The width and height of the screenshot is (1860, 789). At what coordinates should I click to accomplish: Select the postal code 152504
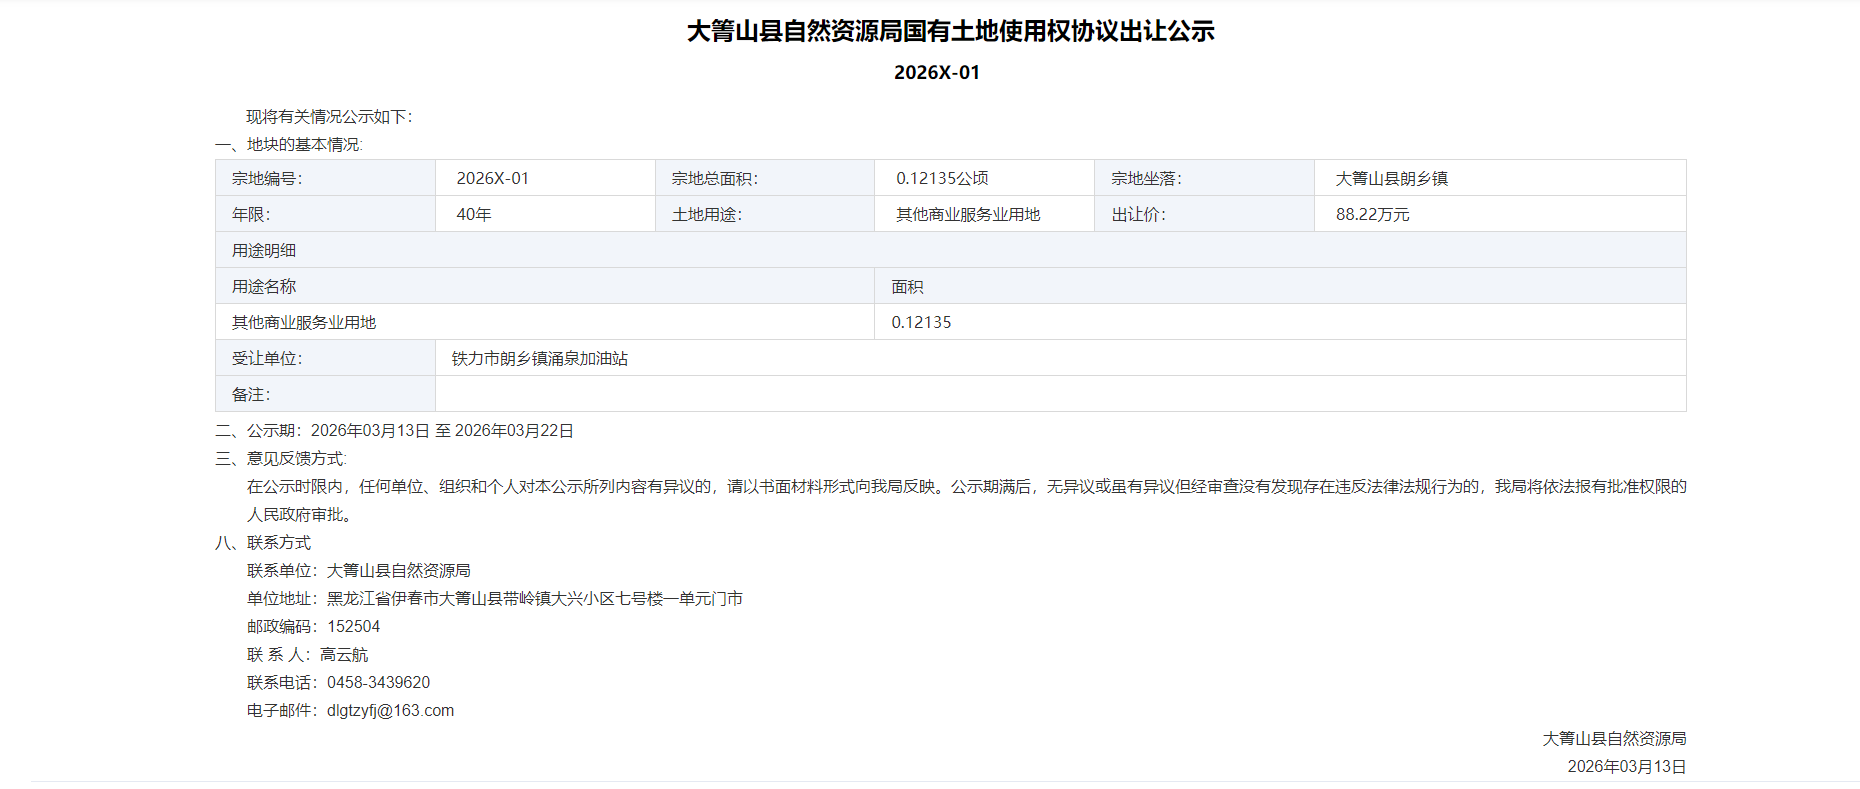(x=353, y=626)
